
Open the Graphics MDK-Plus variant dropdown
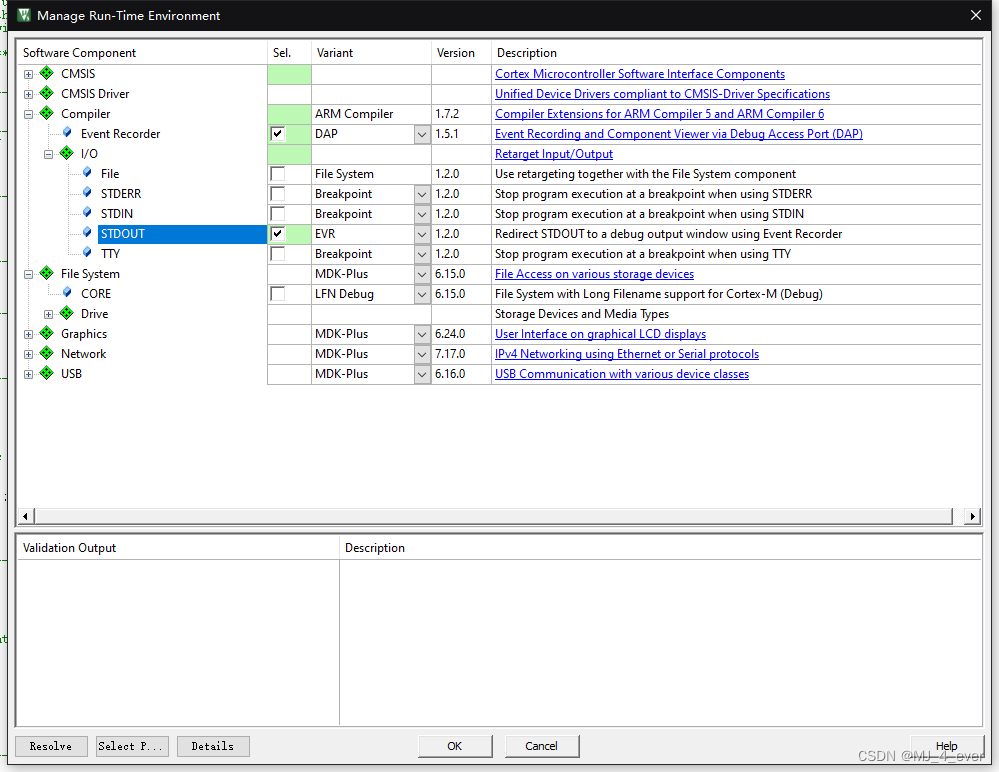[x=422, y=334]
